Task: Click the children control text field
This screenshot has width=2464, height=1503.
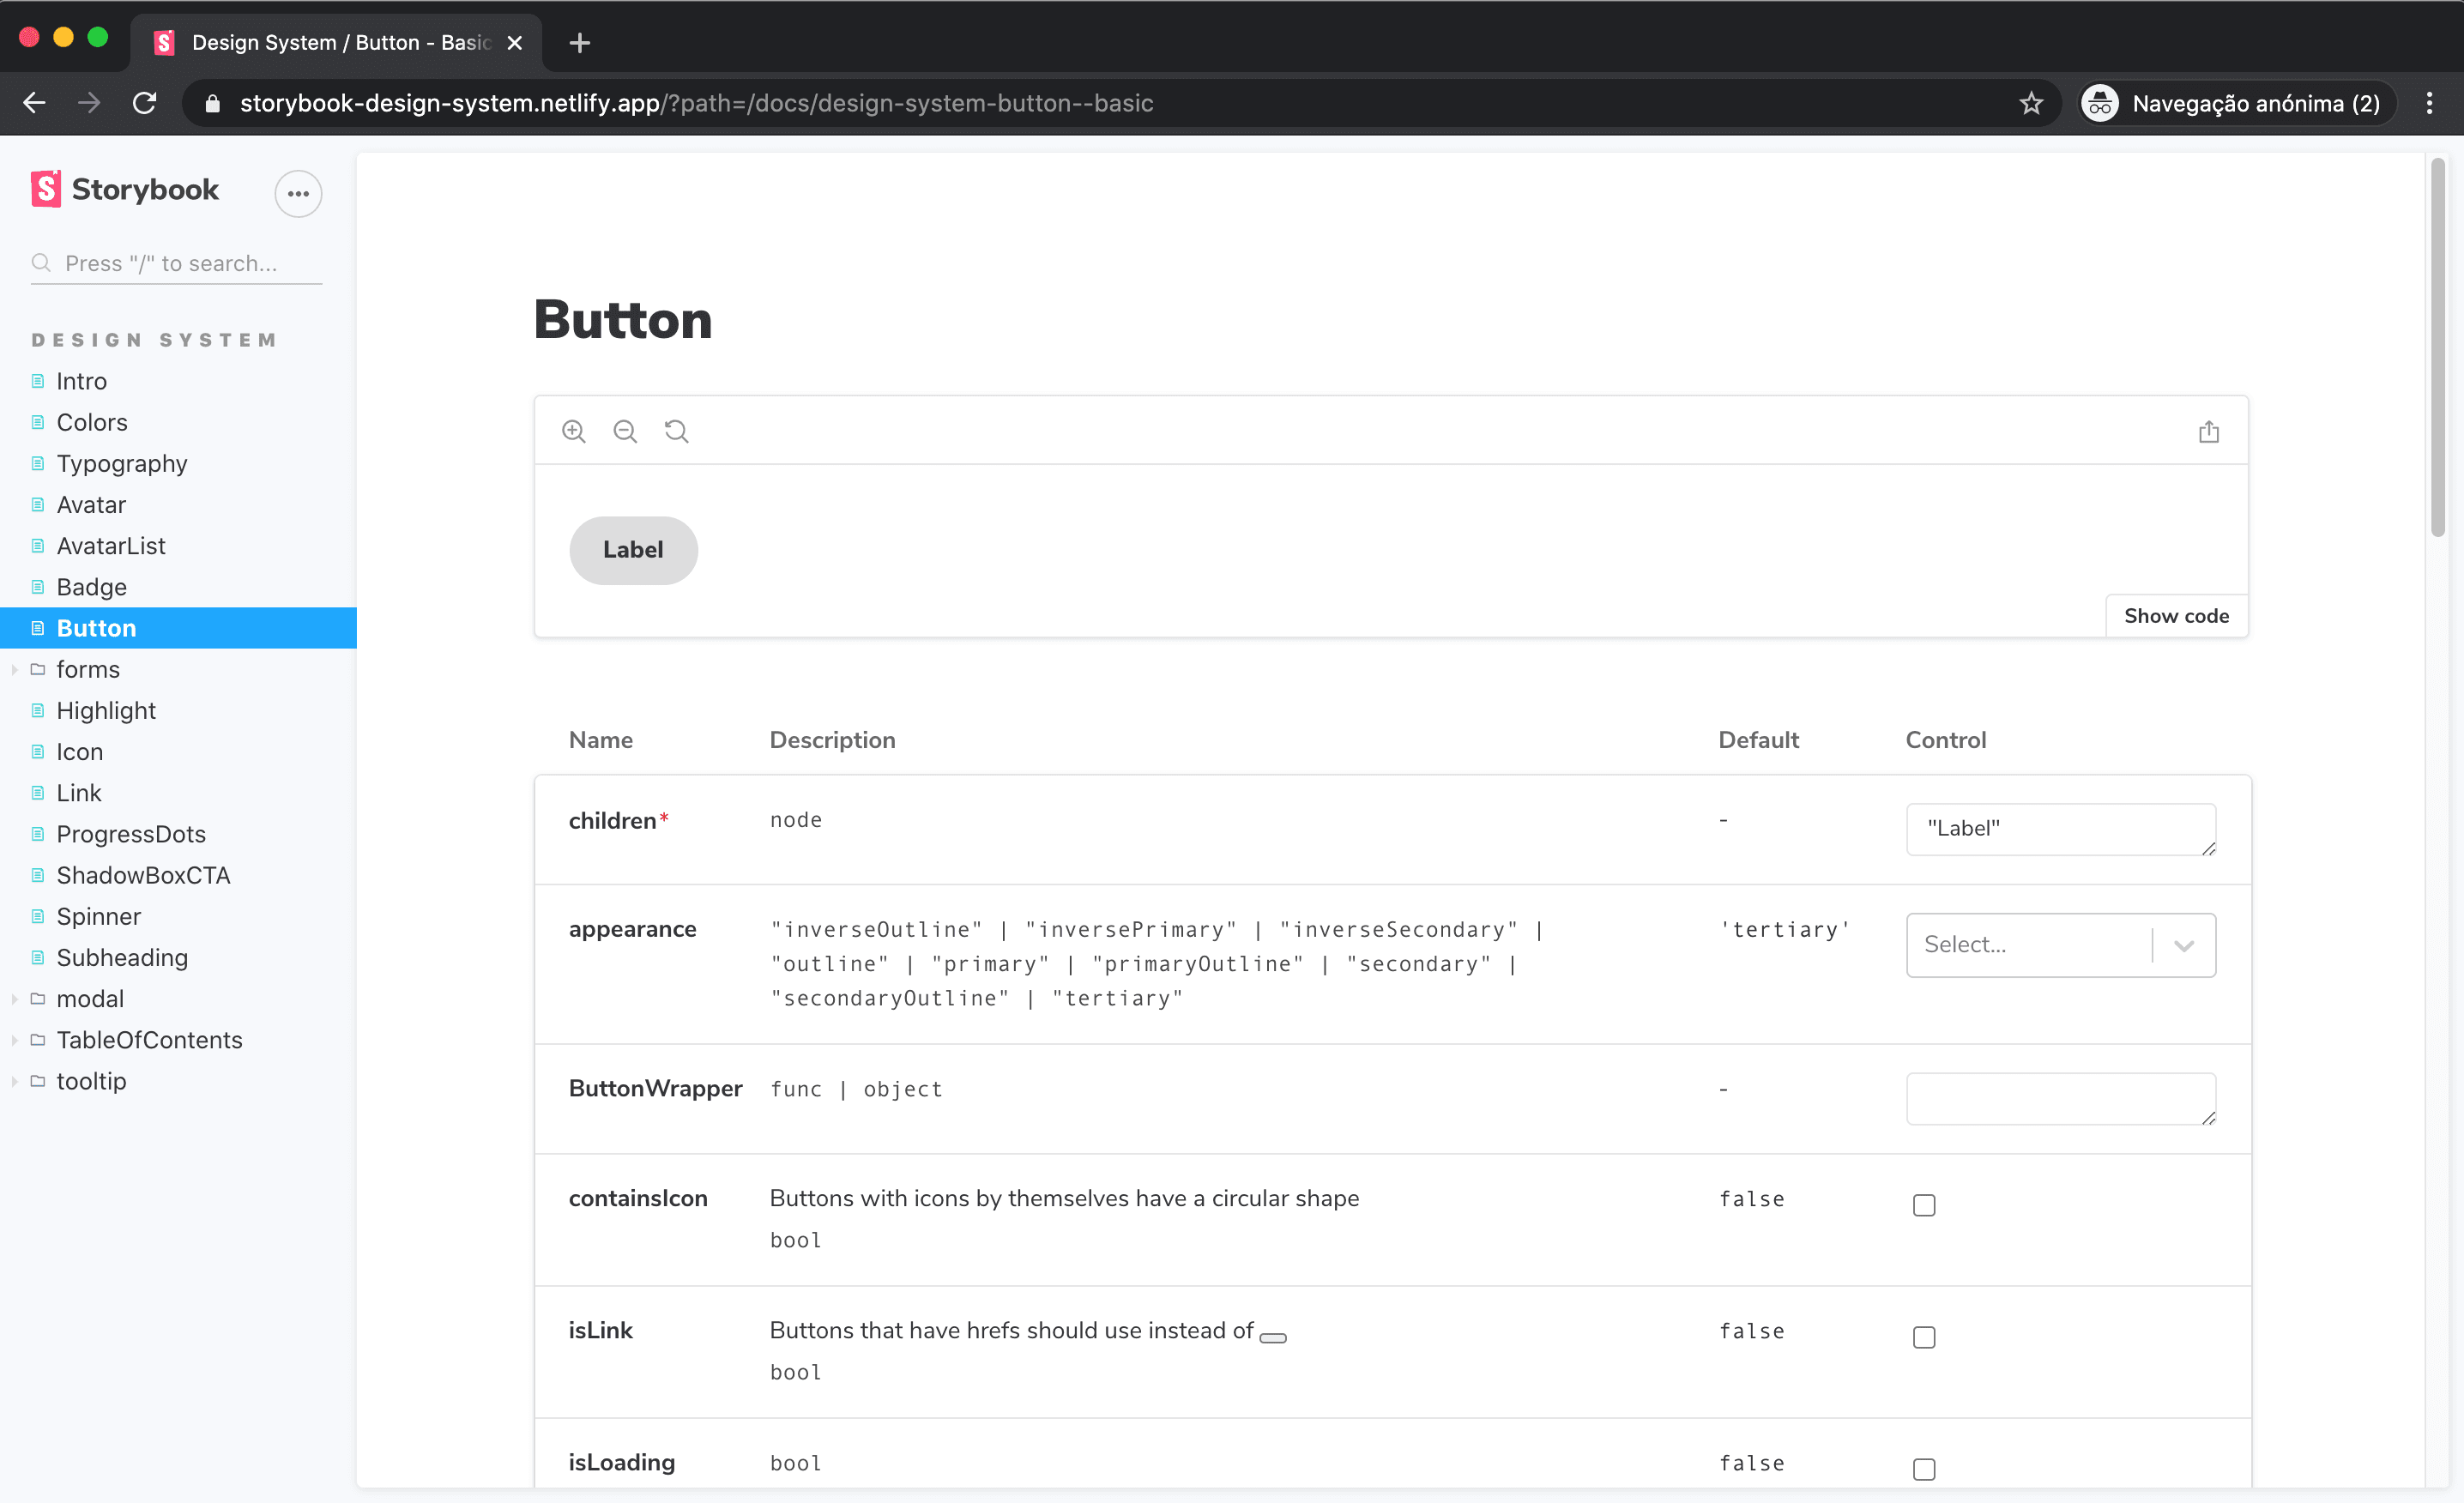Action: point(2060,829)
